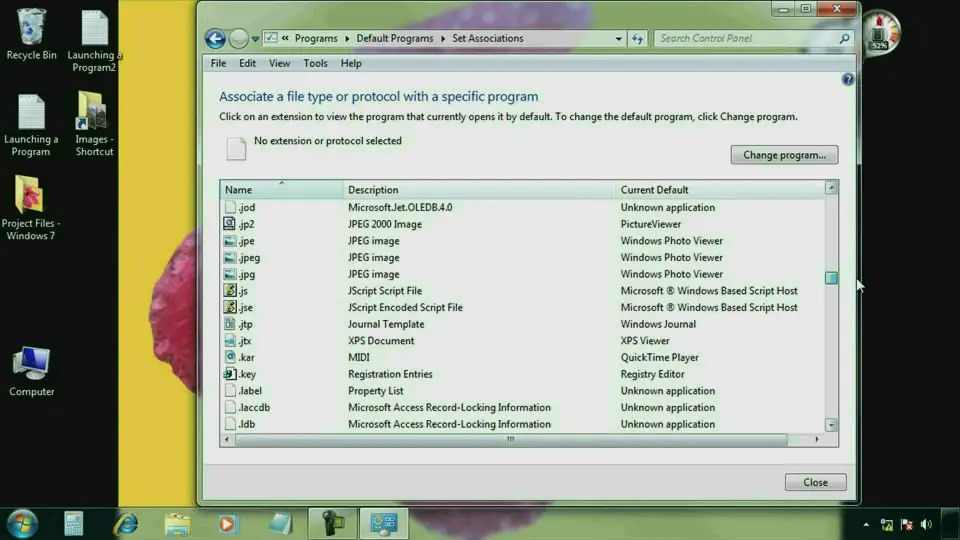Viewport: 960px width, 540px height.
Task: Click the vertical scrollbar thumb
Action: coord(831,278)
